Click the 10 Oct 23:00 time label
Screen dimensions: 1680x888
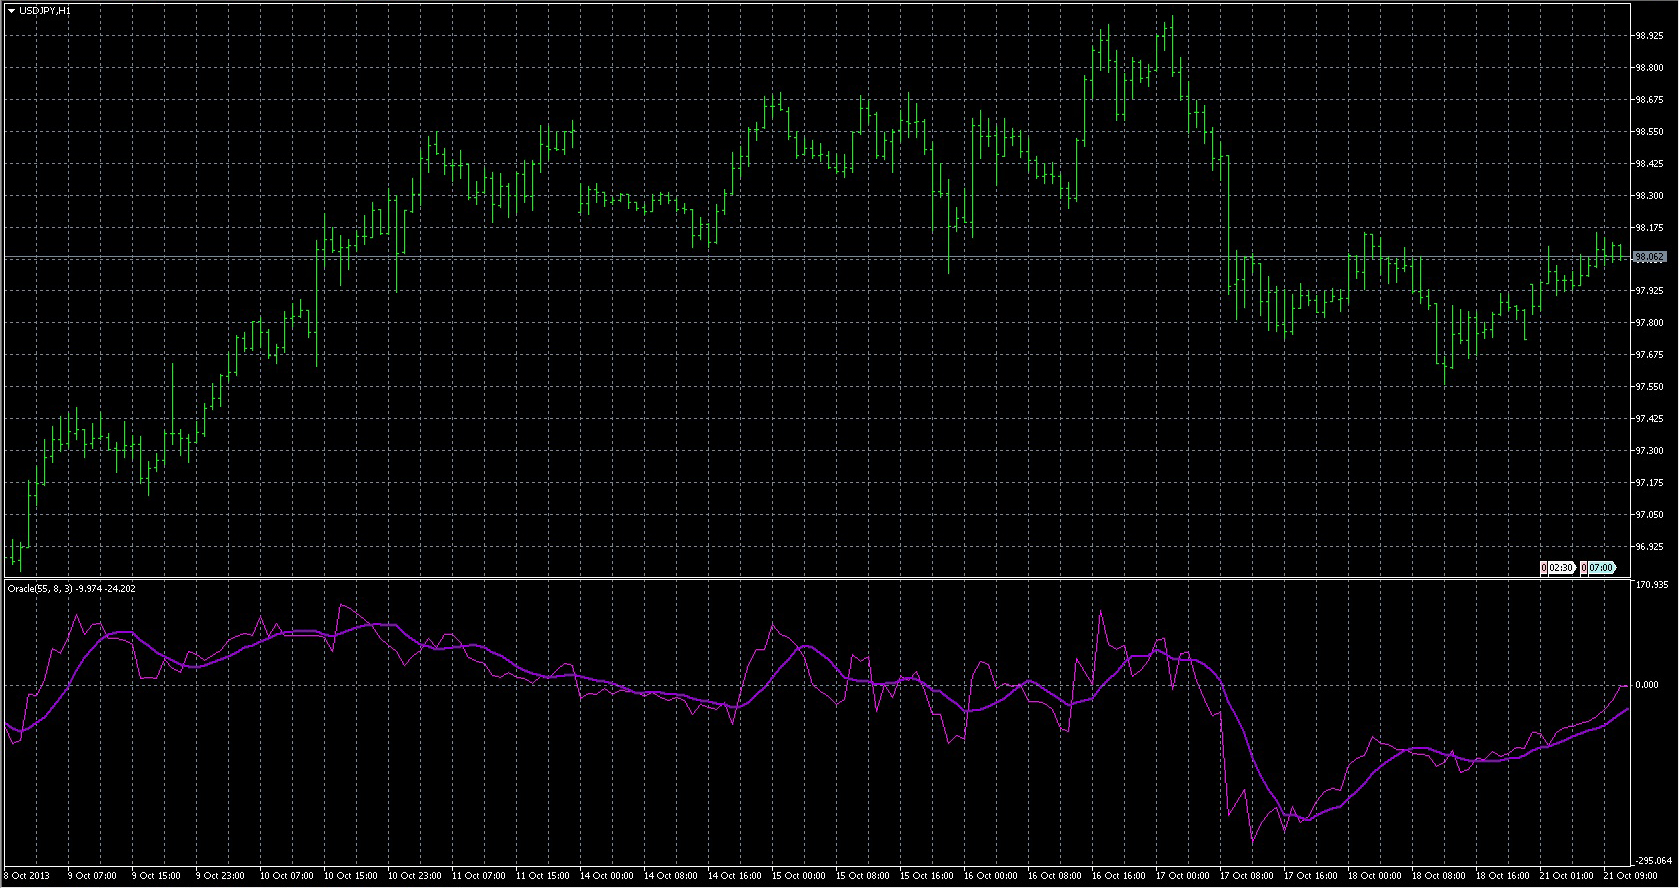coord(414,876)
